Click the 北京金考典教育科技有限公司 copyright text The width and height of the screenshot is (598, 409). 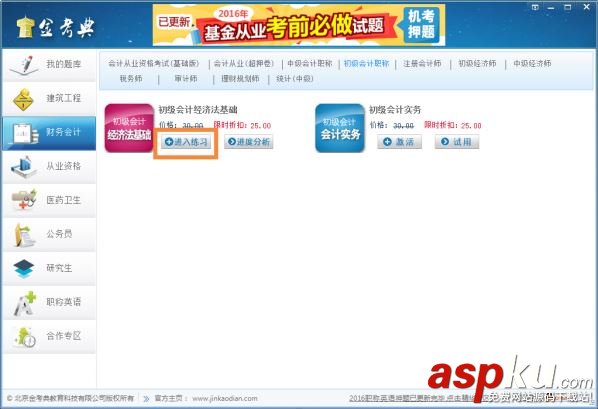pyautogui.click(x=71, y=399)
